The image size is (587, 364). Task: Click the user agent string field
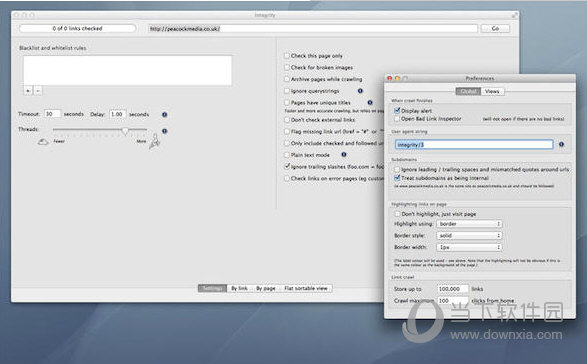pyautogui.click(x=474, y=145)
